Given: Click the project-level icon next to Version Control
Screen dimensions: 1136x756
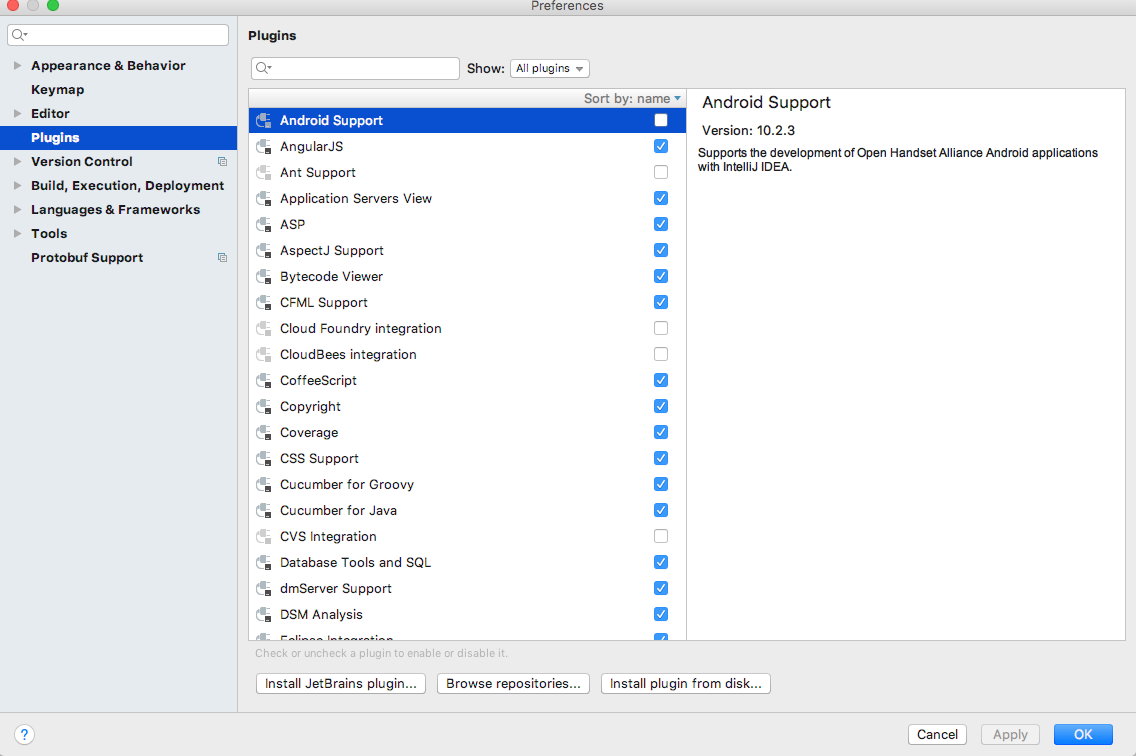Looking at the screenshot, I should coord(222,162).
